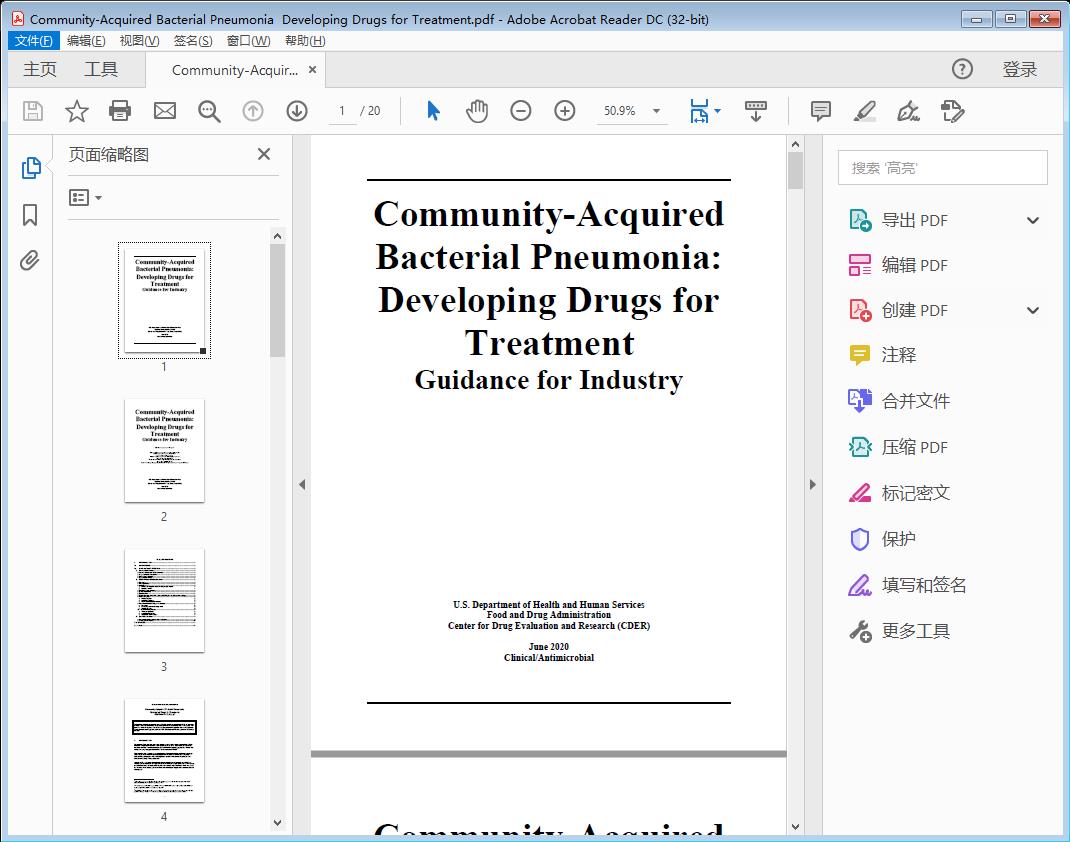Open the thumbnail options dropdown in 页面缩略图
The width and height of the screenshot is (1070, 842).
tap(84, 197)
